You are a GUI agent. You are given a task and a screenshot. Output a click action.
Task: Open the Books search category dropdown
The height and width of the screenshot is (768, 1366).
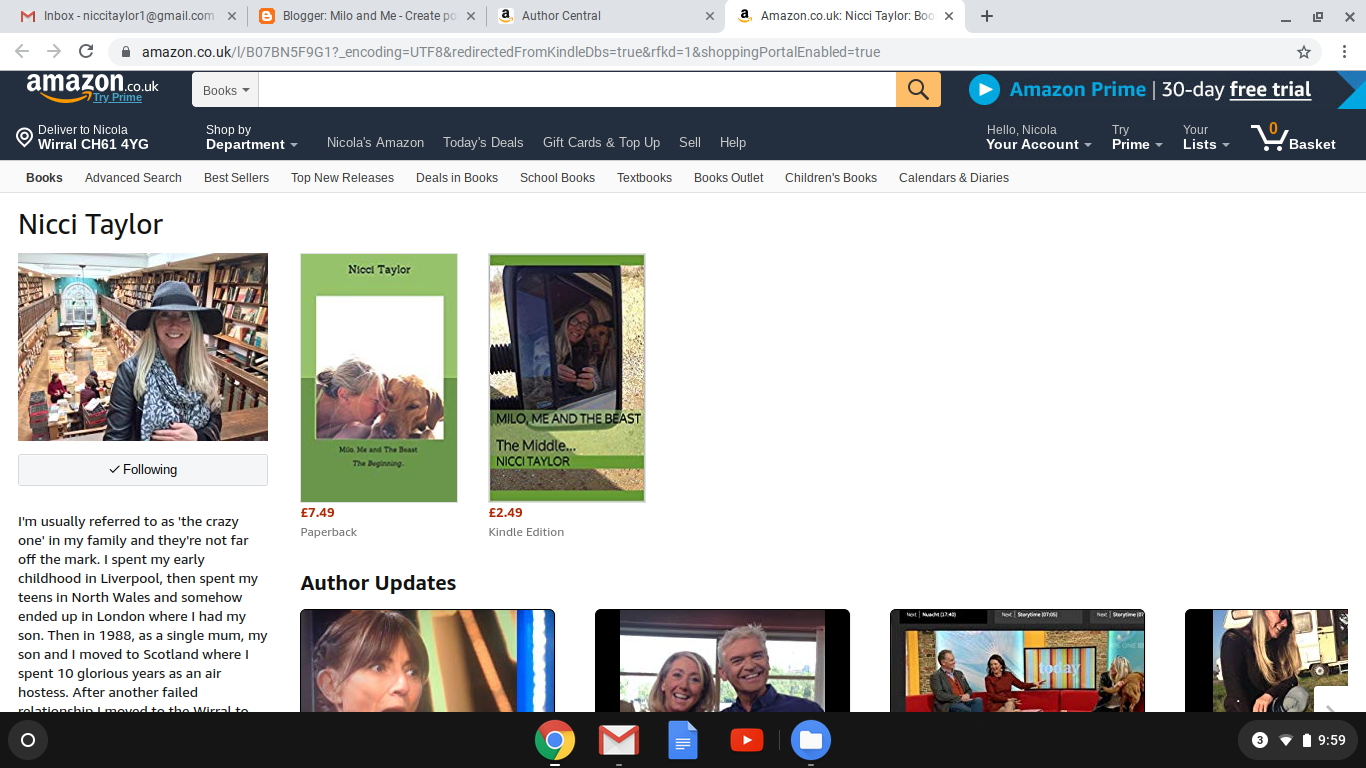point(225,90)
